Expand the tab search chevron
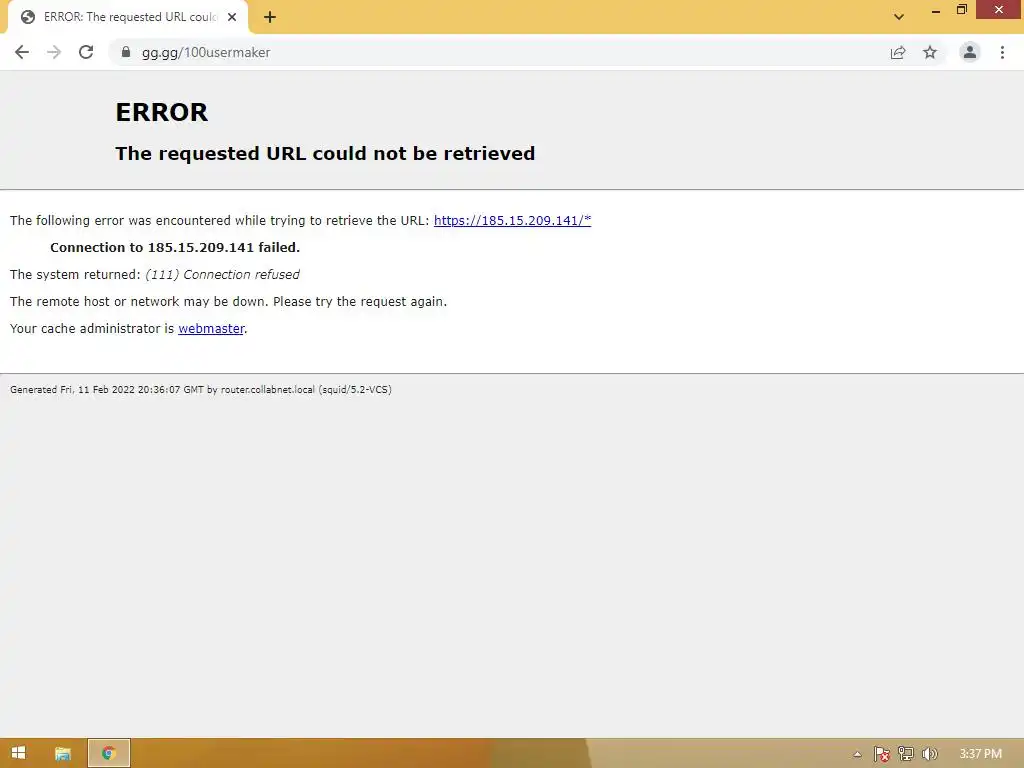This screenshot has height=768, width=1024. (x=899, y=17)
